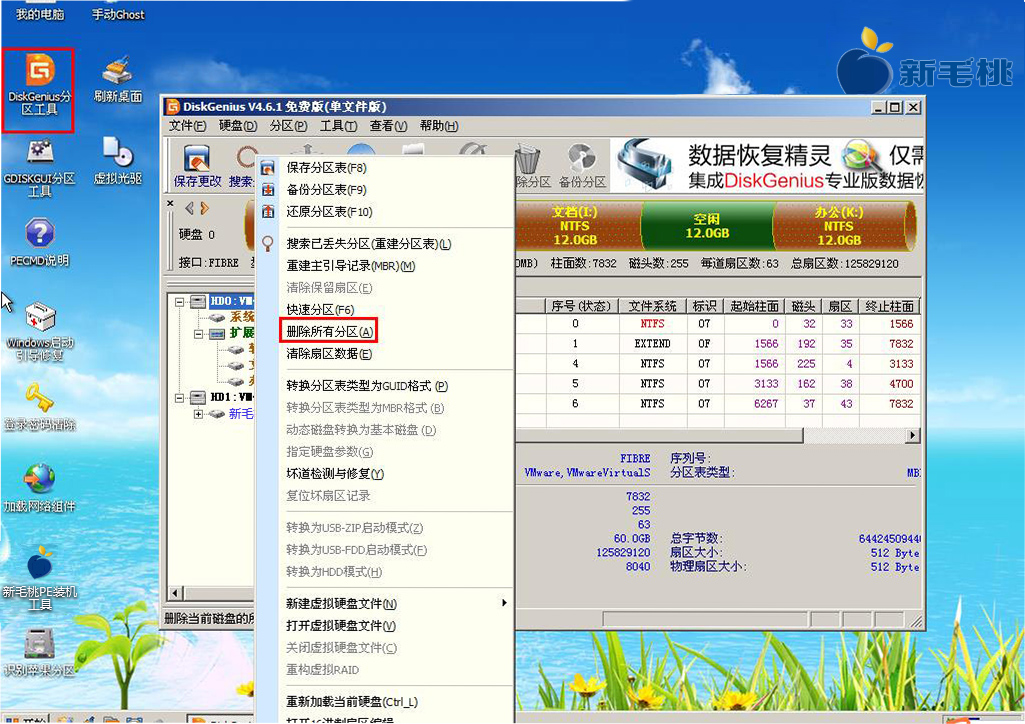Open the 查看(V) menu
The width and height of the screenshot is (1025, 724).
(388, 125)
